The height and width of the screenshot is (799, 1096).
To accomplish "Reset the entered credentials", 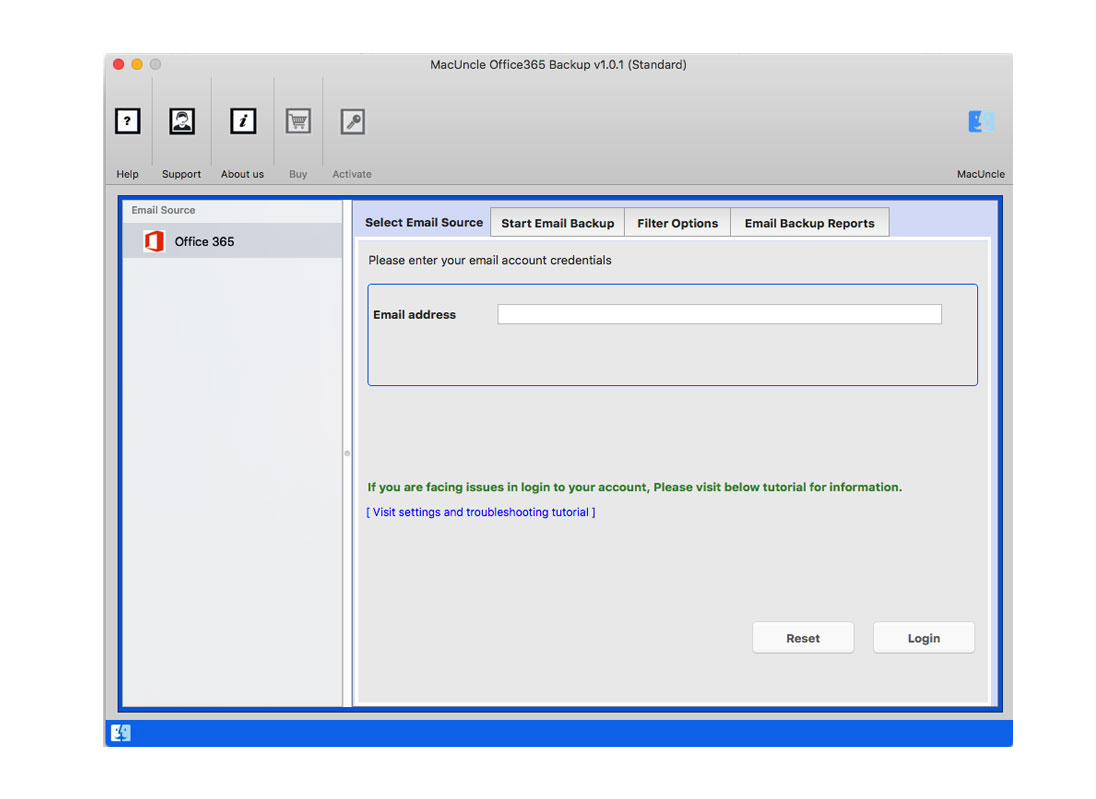I will click(x=802, y=637).
